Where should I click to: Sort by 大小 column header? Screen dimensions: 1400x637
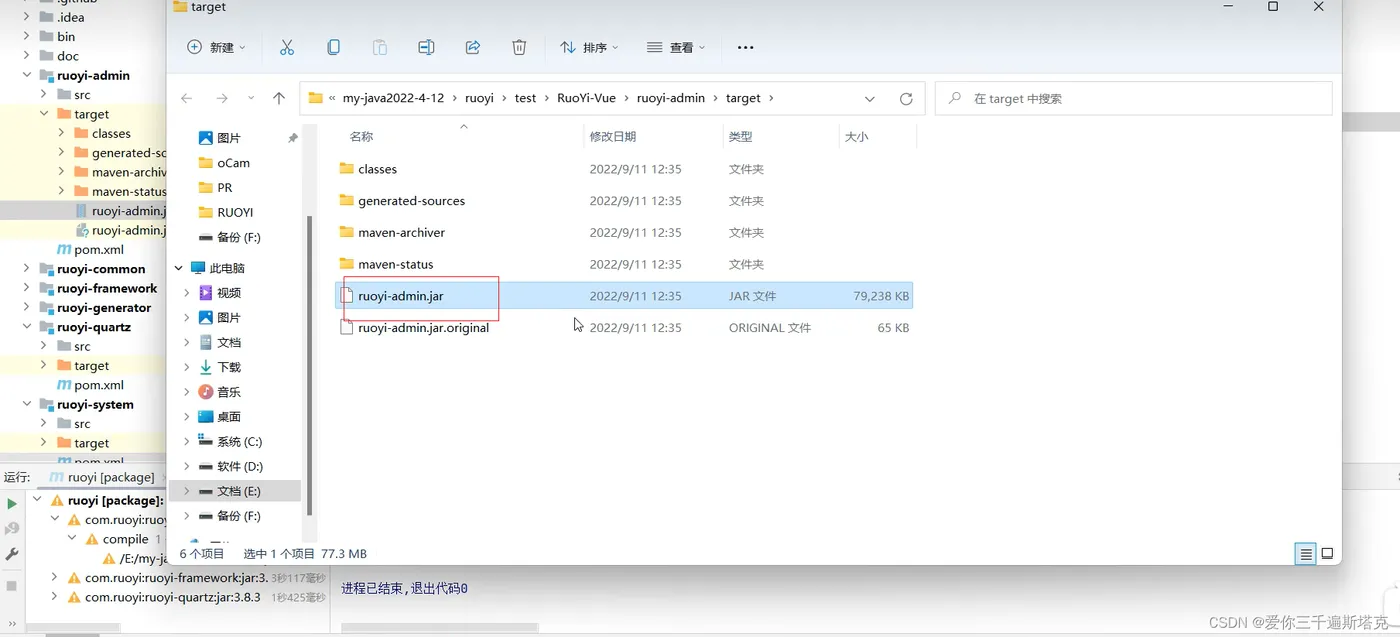pos(857,137)
